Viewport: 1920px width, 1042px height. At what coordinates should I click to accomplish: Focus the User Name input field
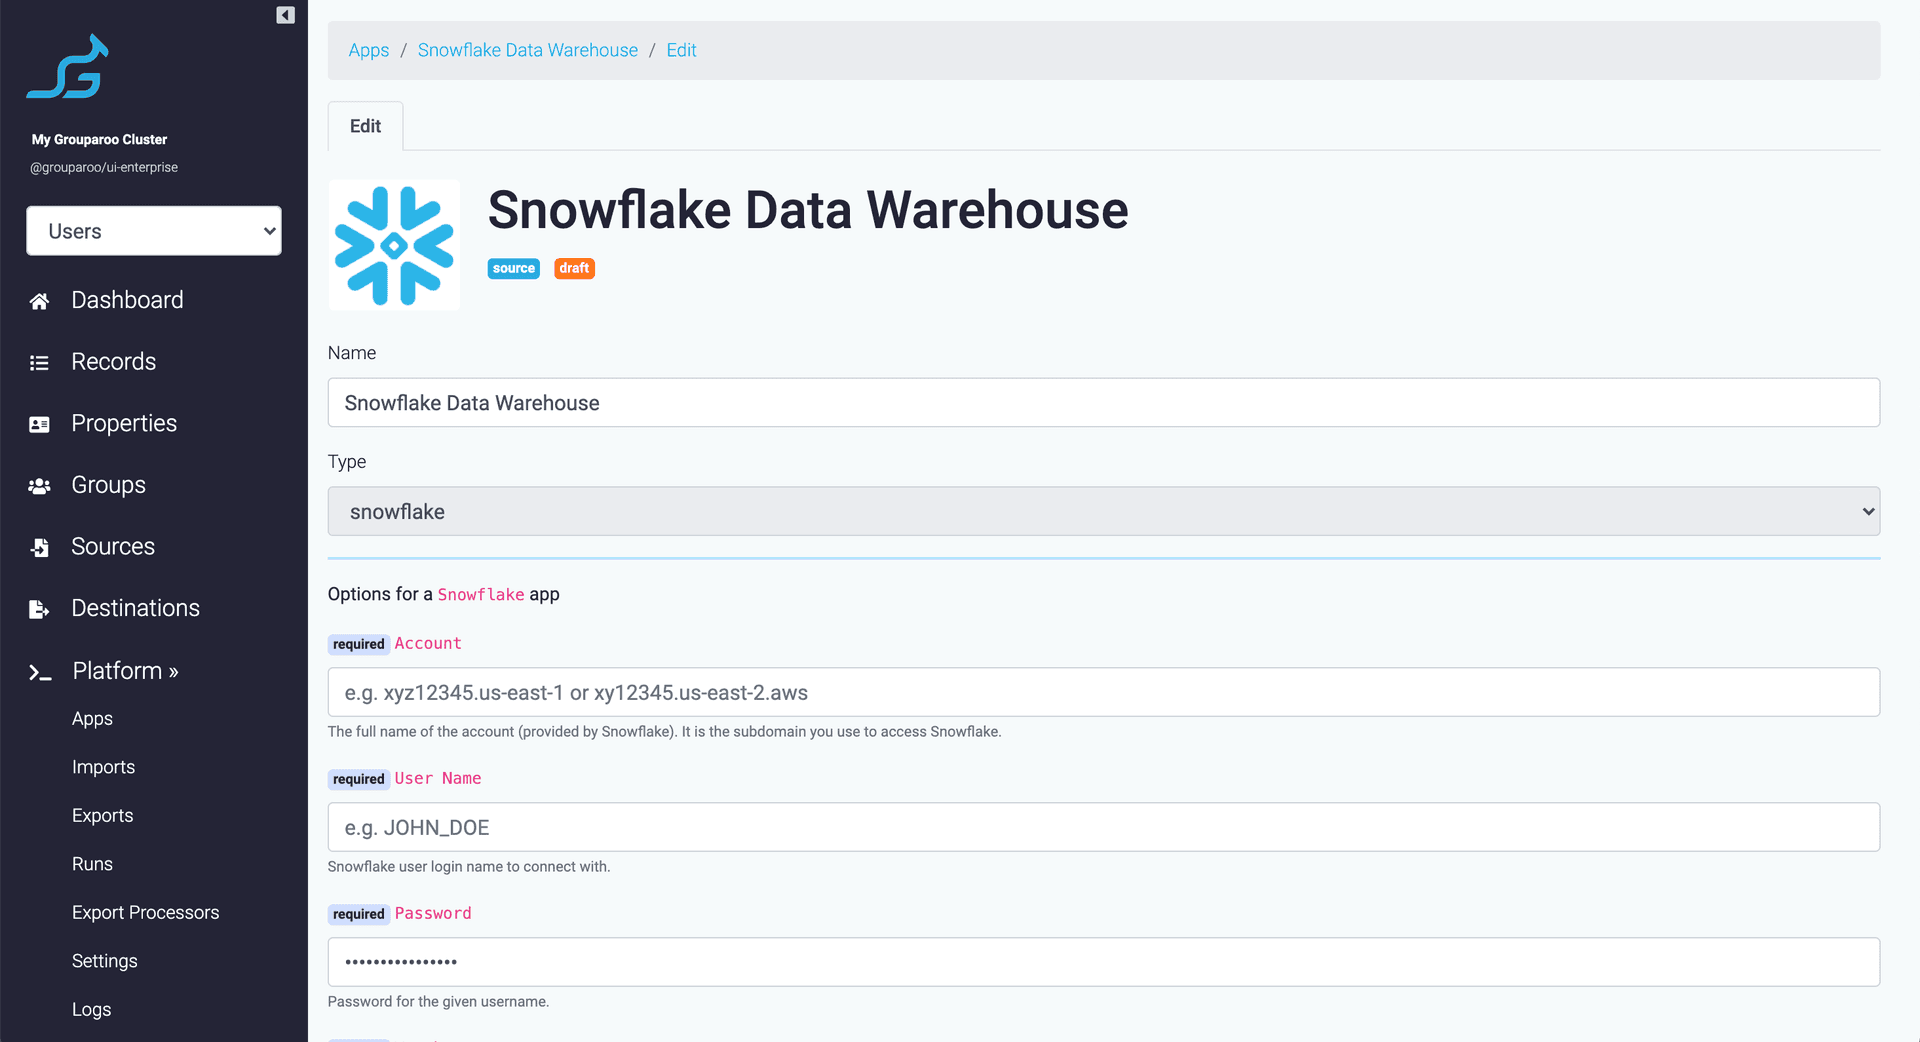click(1104, 827)
